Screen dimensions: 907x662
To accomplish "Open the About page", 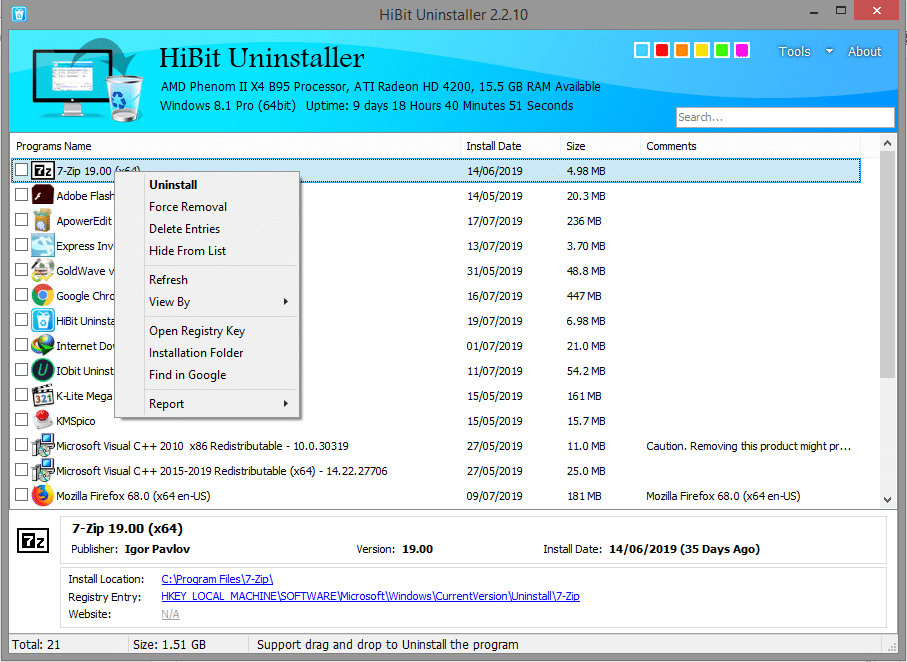I will click(x=864, y=52).
